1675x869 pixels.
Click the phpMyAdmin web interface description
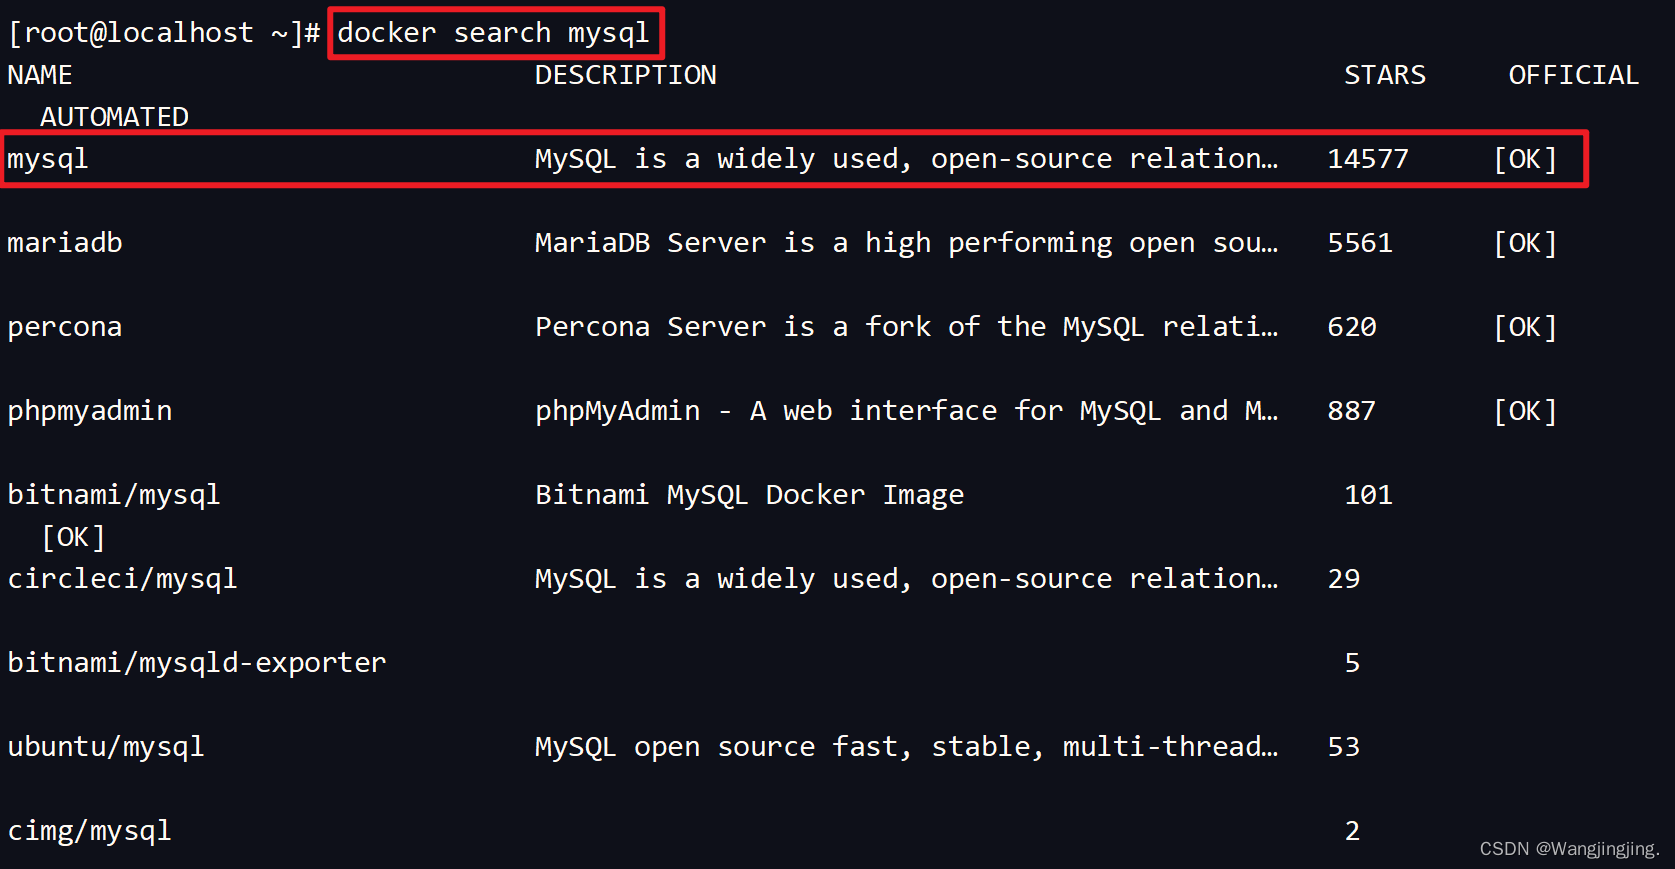(906, 411)
